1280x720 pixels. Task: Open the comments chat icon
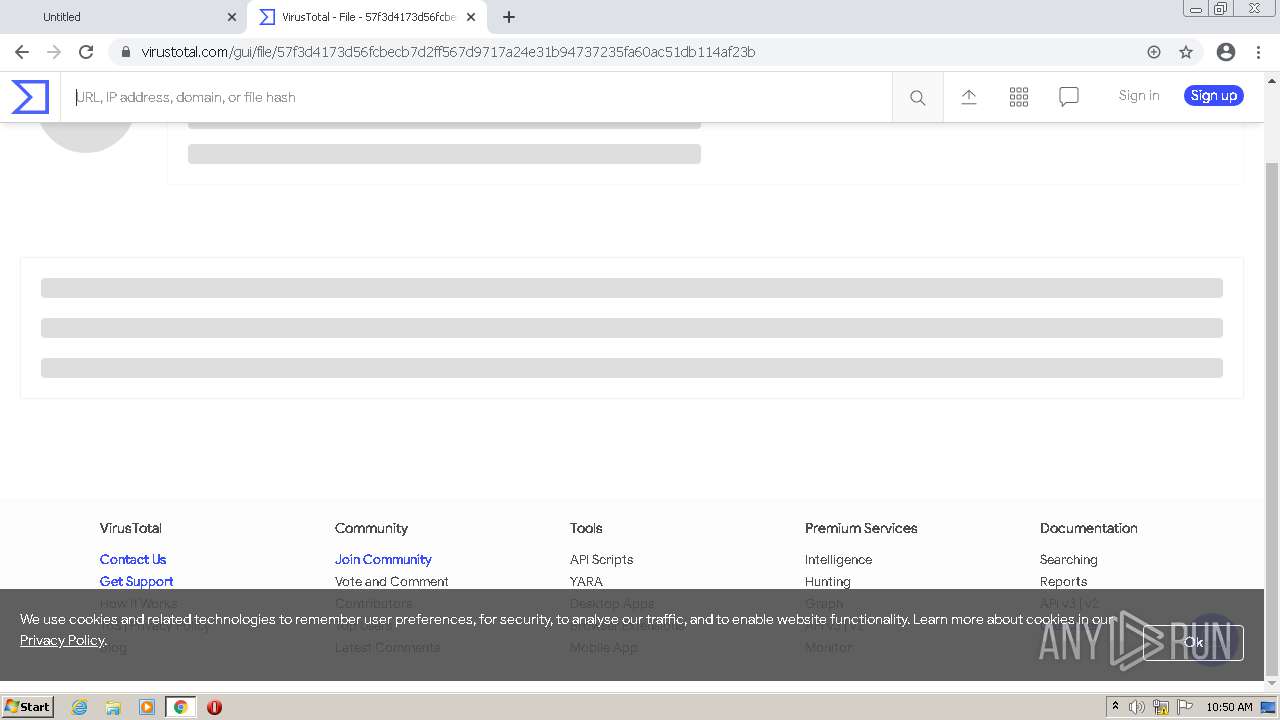click(1069, 97)
